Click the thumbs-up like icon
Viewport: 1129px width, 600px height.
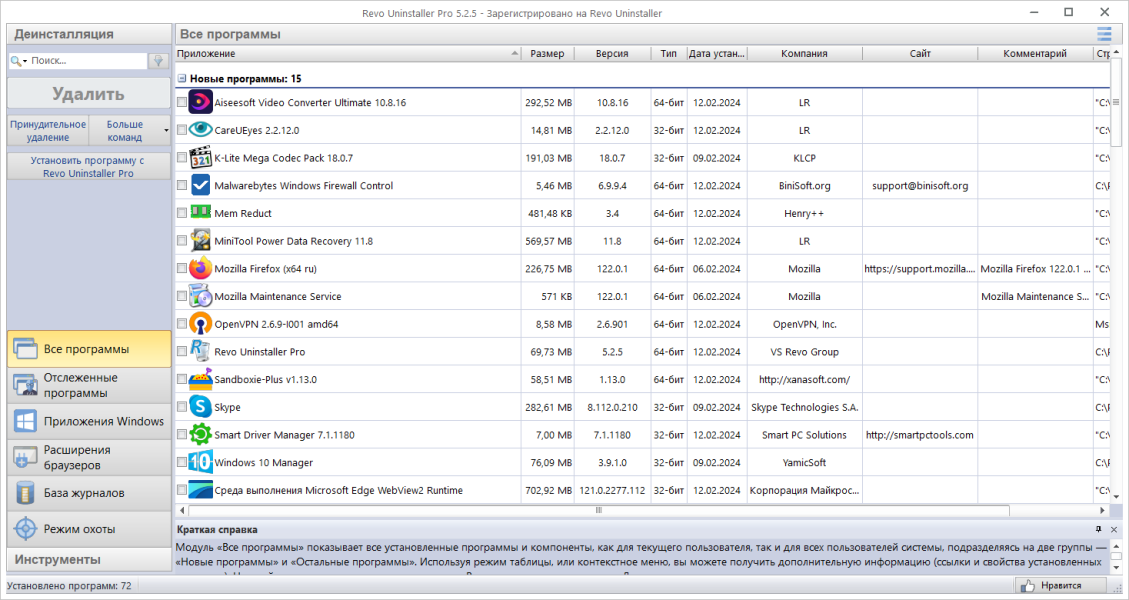click(x=1027, y=586)
